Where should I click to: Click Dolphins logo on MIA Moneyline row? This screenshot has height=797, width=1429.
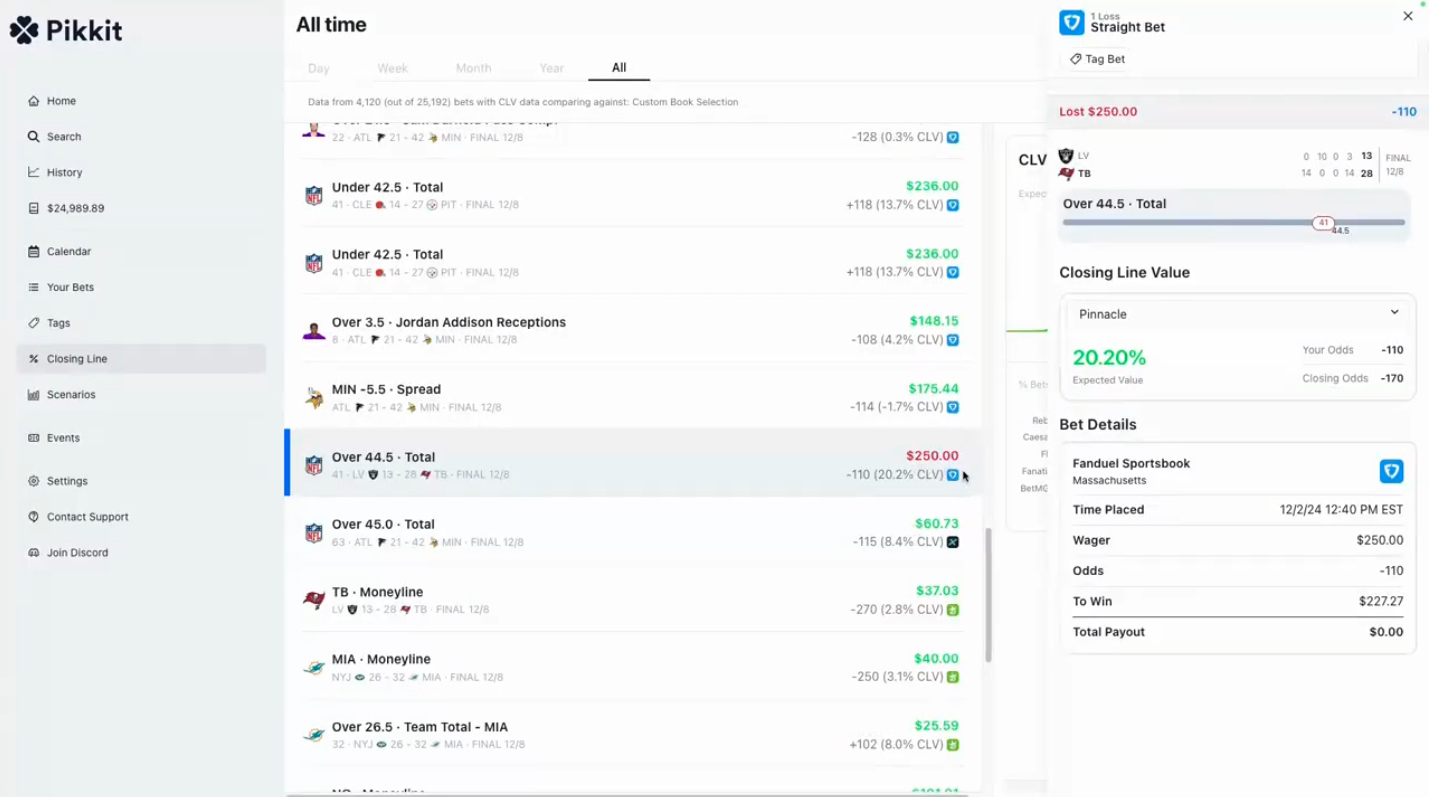click(x=314, y=667)
